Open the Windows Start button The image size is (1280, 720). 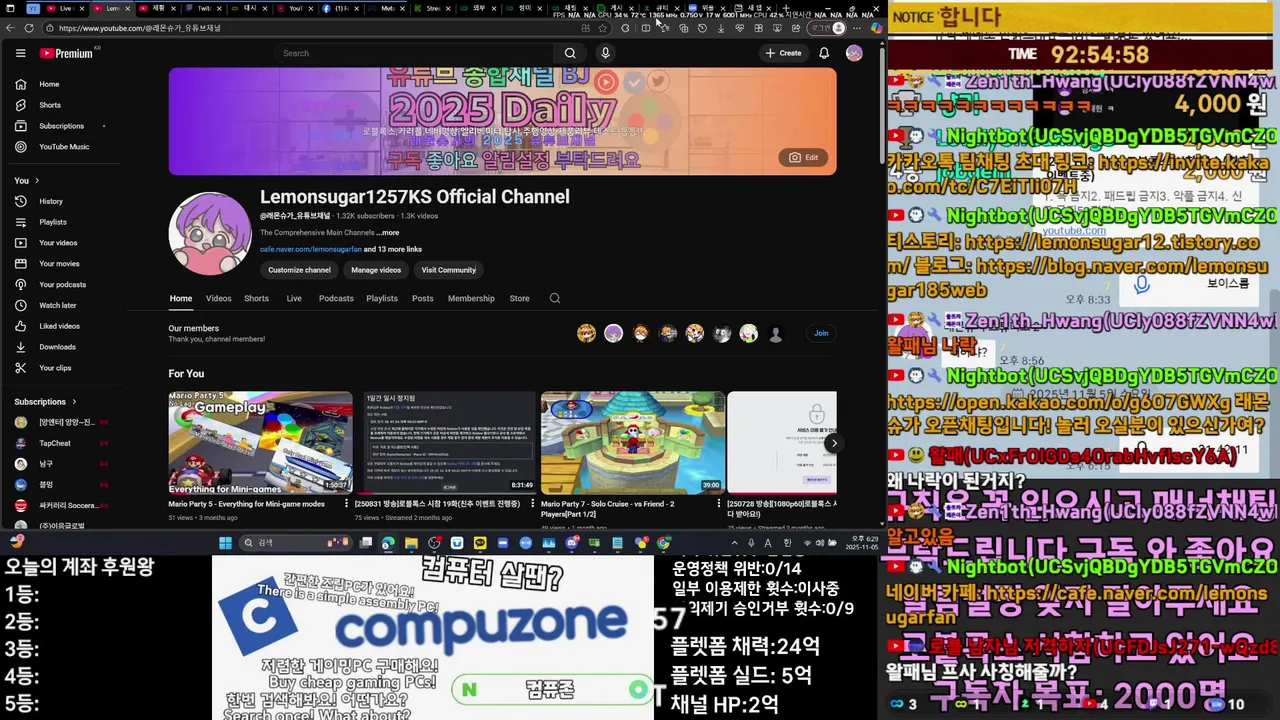click(225, 543)
